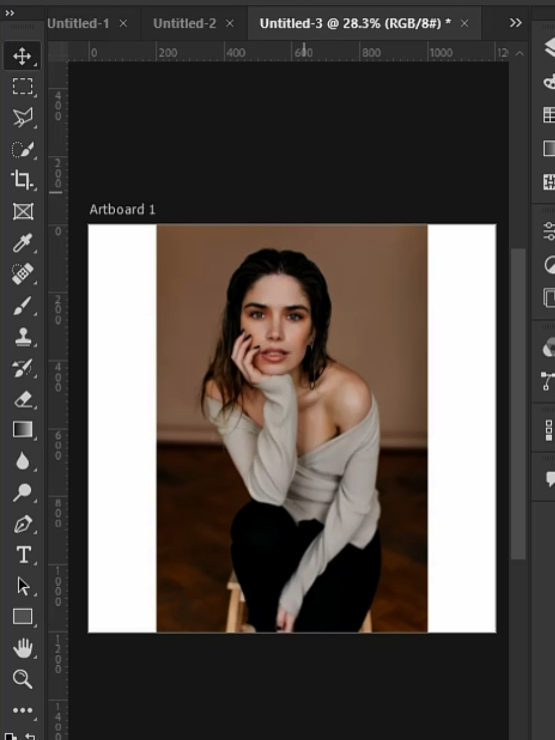Viewport: 555px width, 740px height.
Task: Open the Edit Toolbar three-dots menu
Action: [22, 710]
